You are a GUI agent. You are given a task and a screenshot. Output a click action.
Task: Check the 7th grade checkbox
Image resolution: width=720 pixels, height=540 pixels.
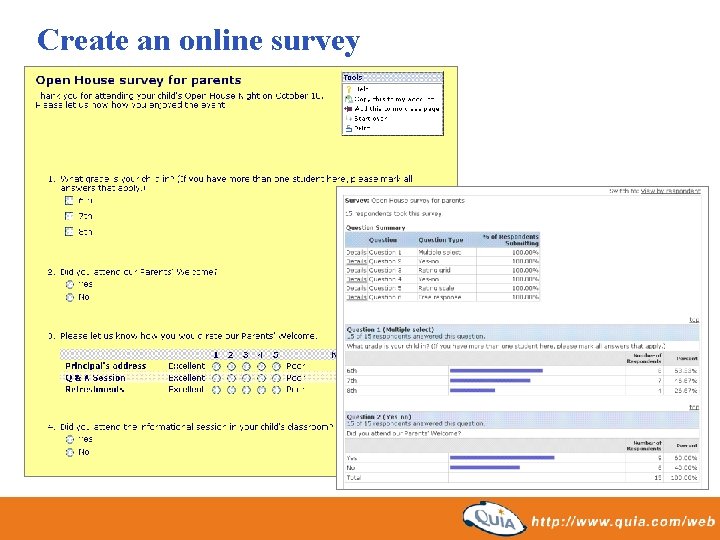[69, 216]
